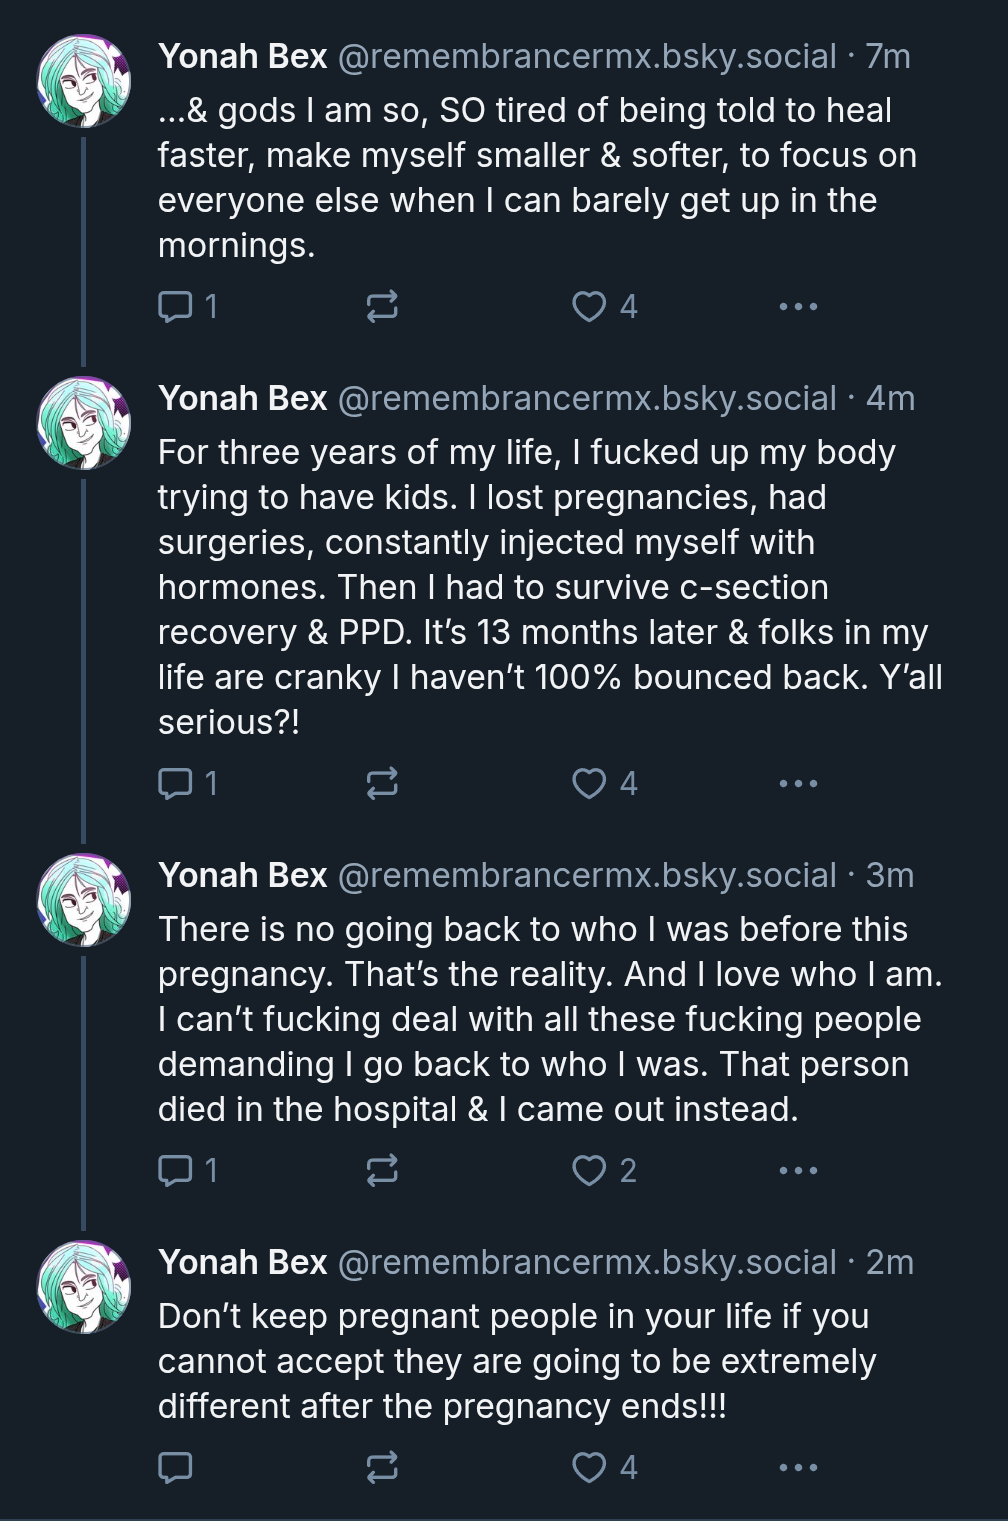Like the post ending 'I came out instead'
Screen dimensions: 1008x1521
tap(589, 1170)
